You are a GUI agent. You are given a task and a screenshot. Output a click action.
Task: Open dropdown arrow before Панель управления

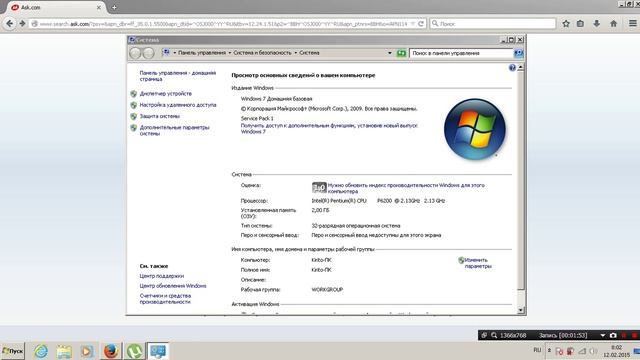tap(175, 53)
